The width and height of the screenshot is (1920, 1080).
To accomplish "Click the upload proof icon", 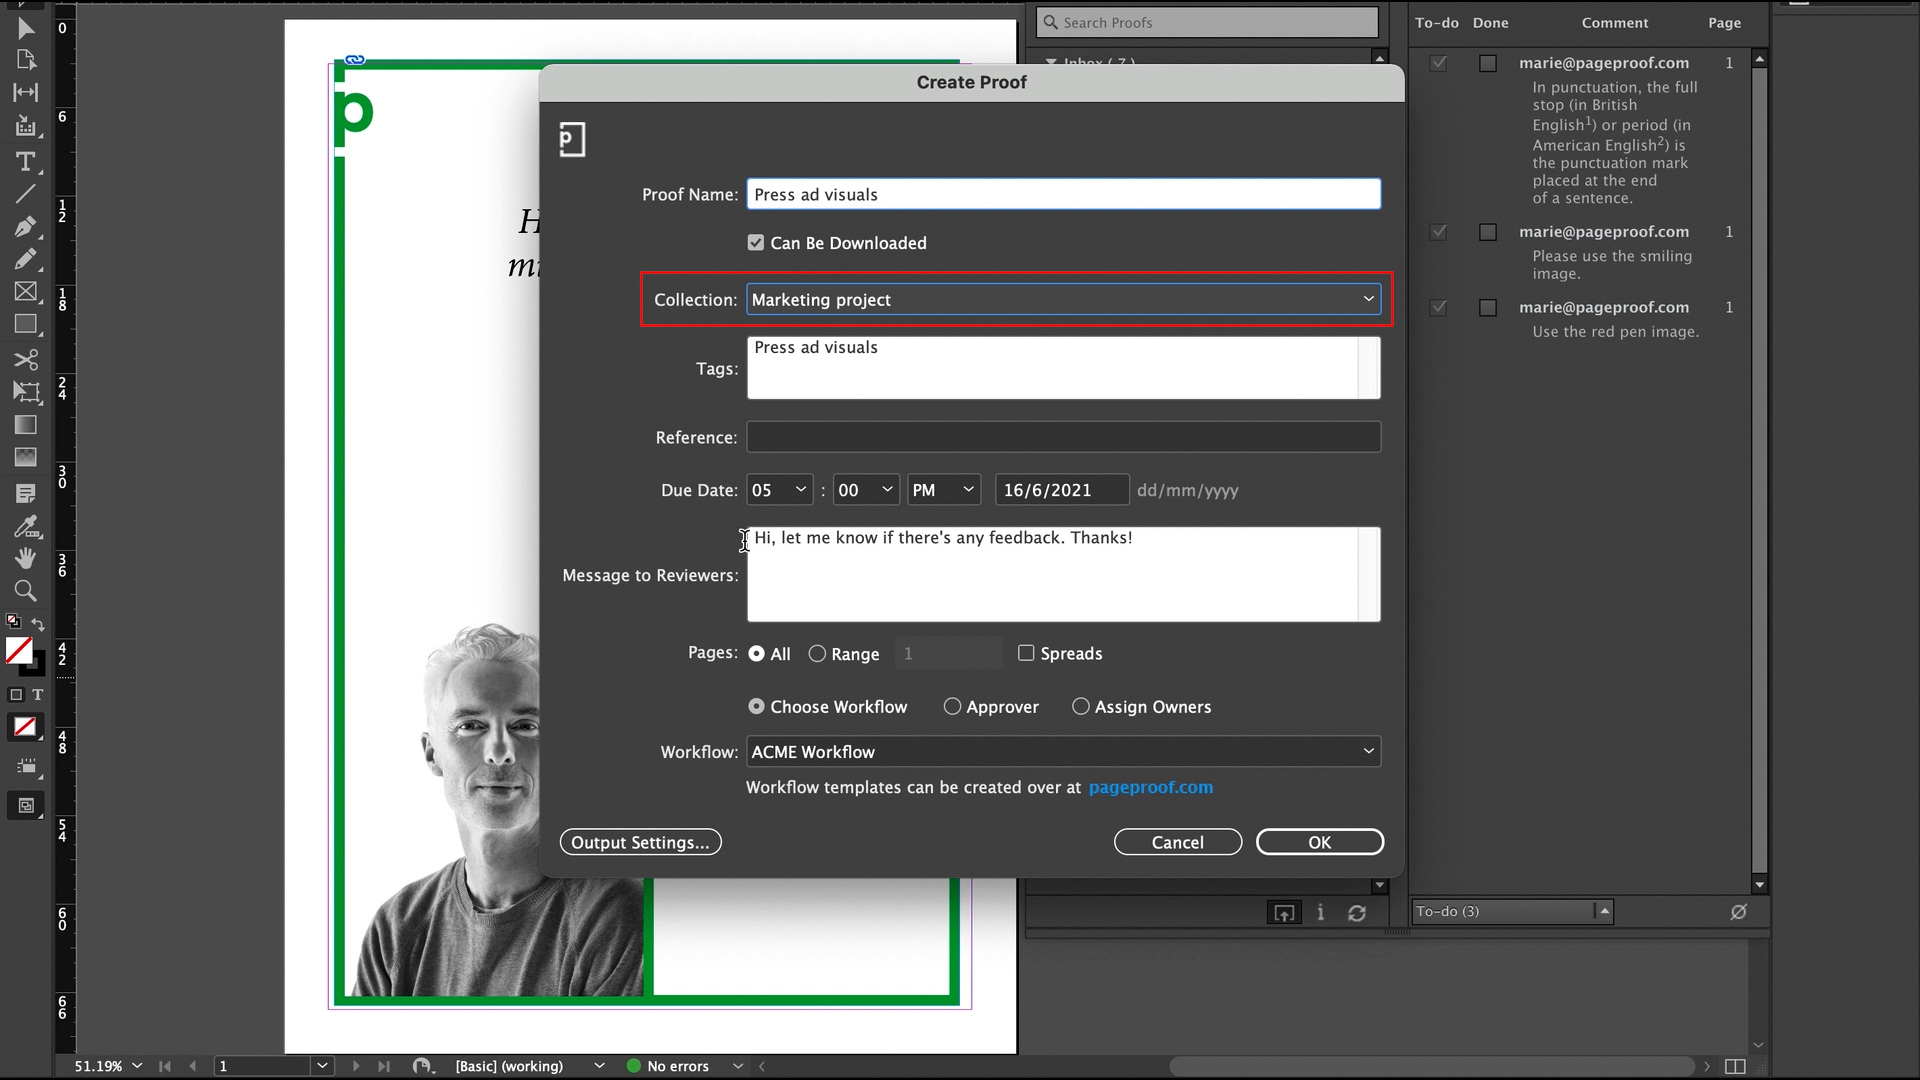I will click(1285, 912).
